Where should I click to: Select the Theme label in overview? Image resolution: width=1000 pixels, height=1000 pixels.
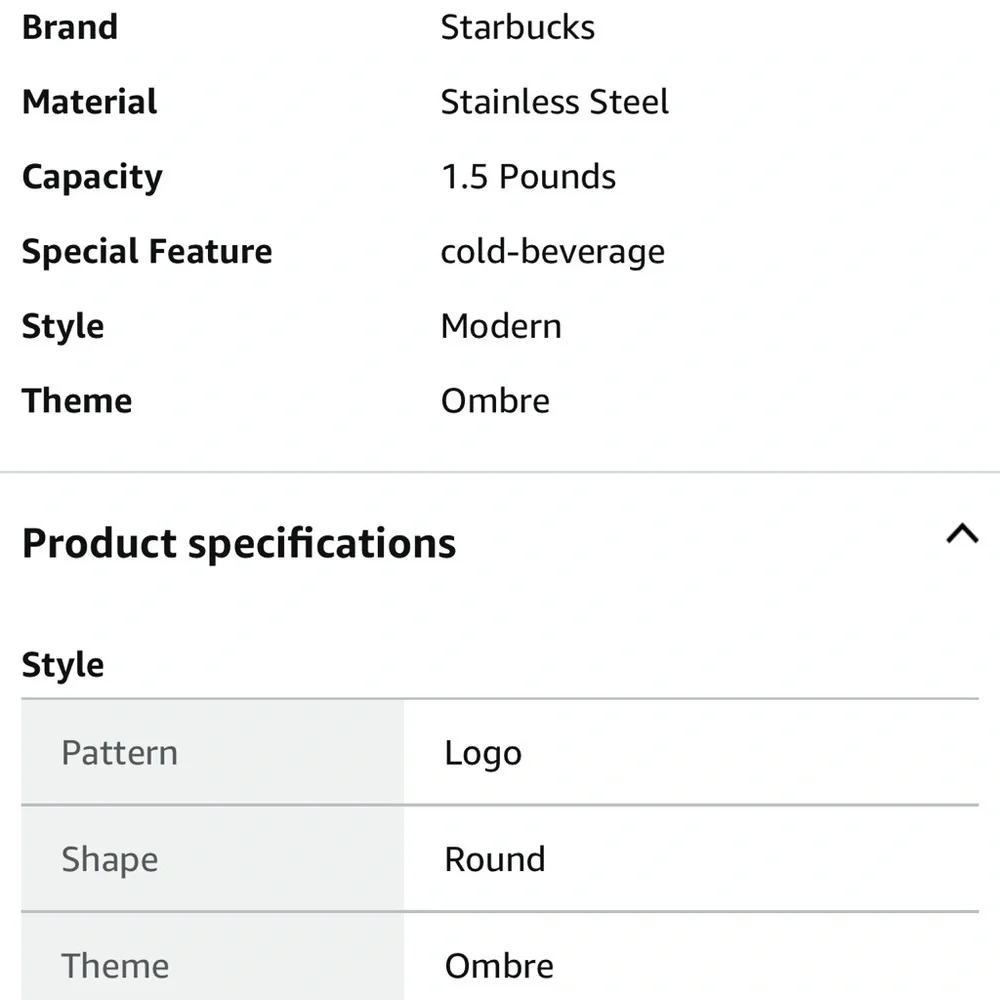tap(77, 401)
